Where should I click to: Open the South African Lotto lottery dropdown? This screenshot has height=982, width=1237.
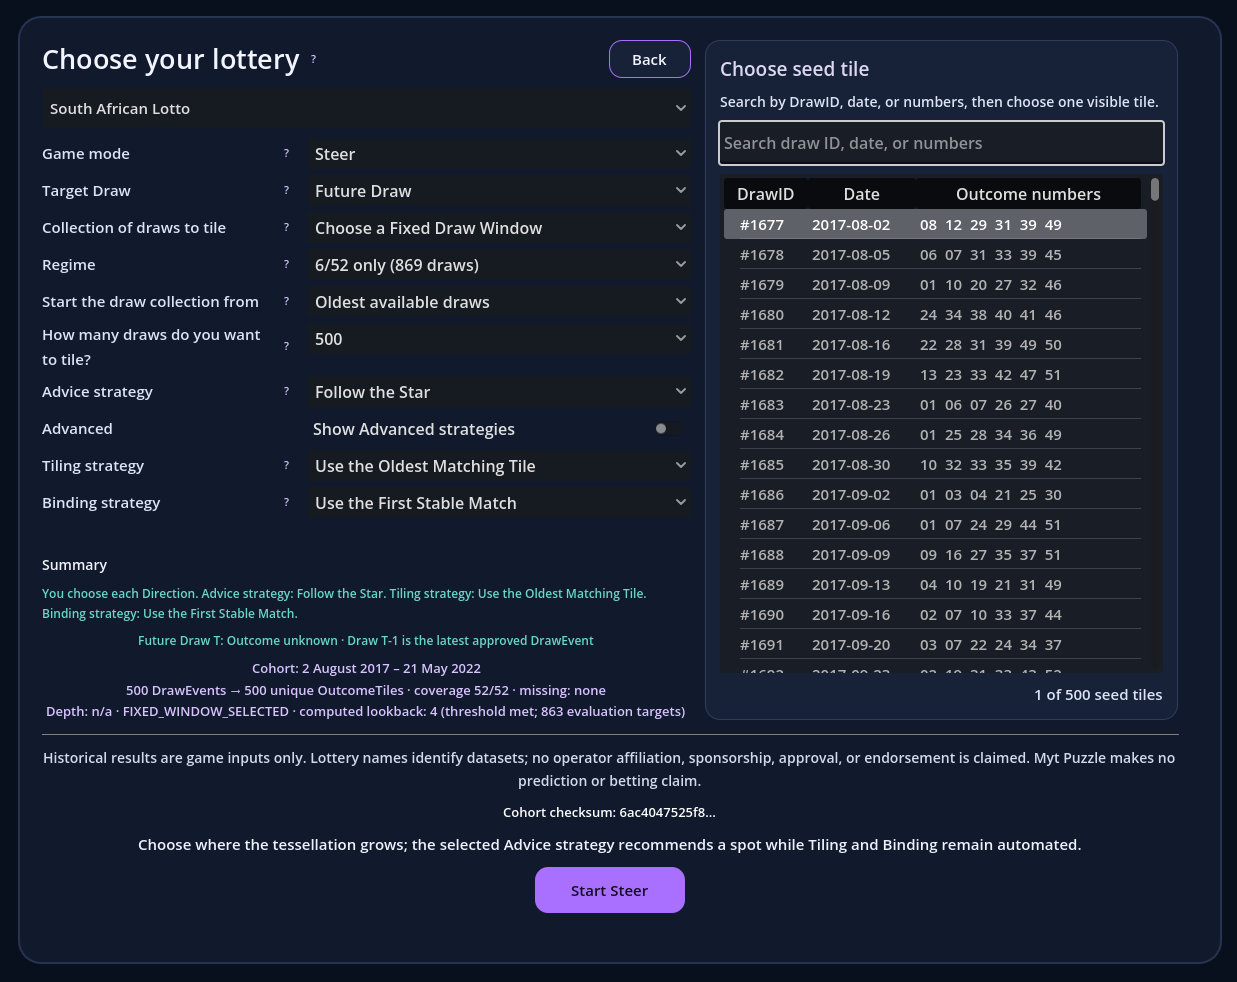coord(366,108)
